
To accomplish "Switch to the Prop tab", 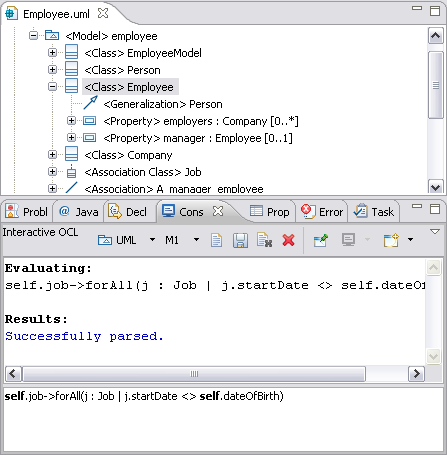I will [x=269, y=212].
